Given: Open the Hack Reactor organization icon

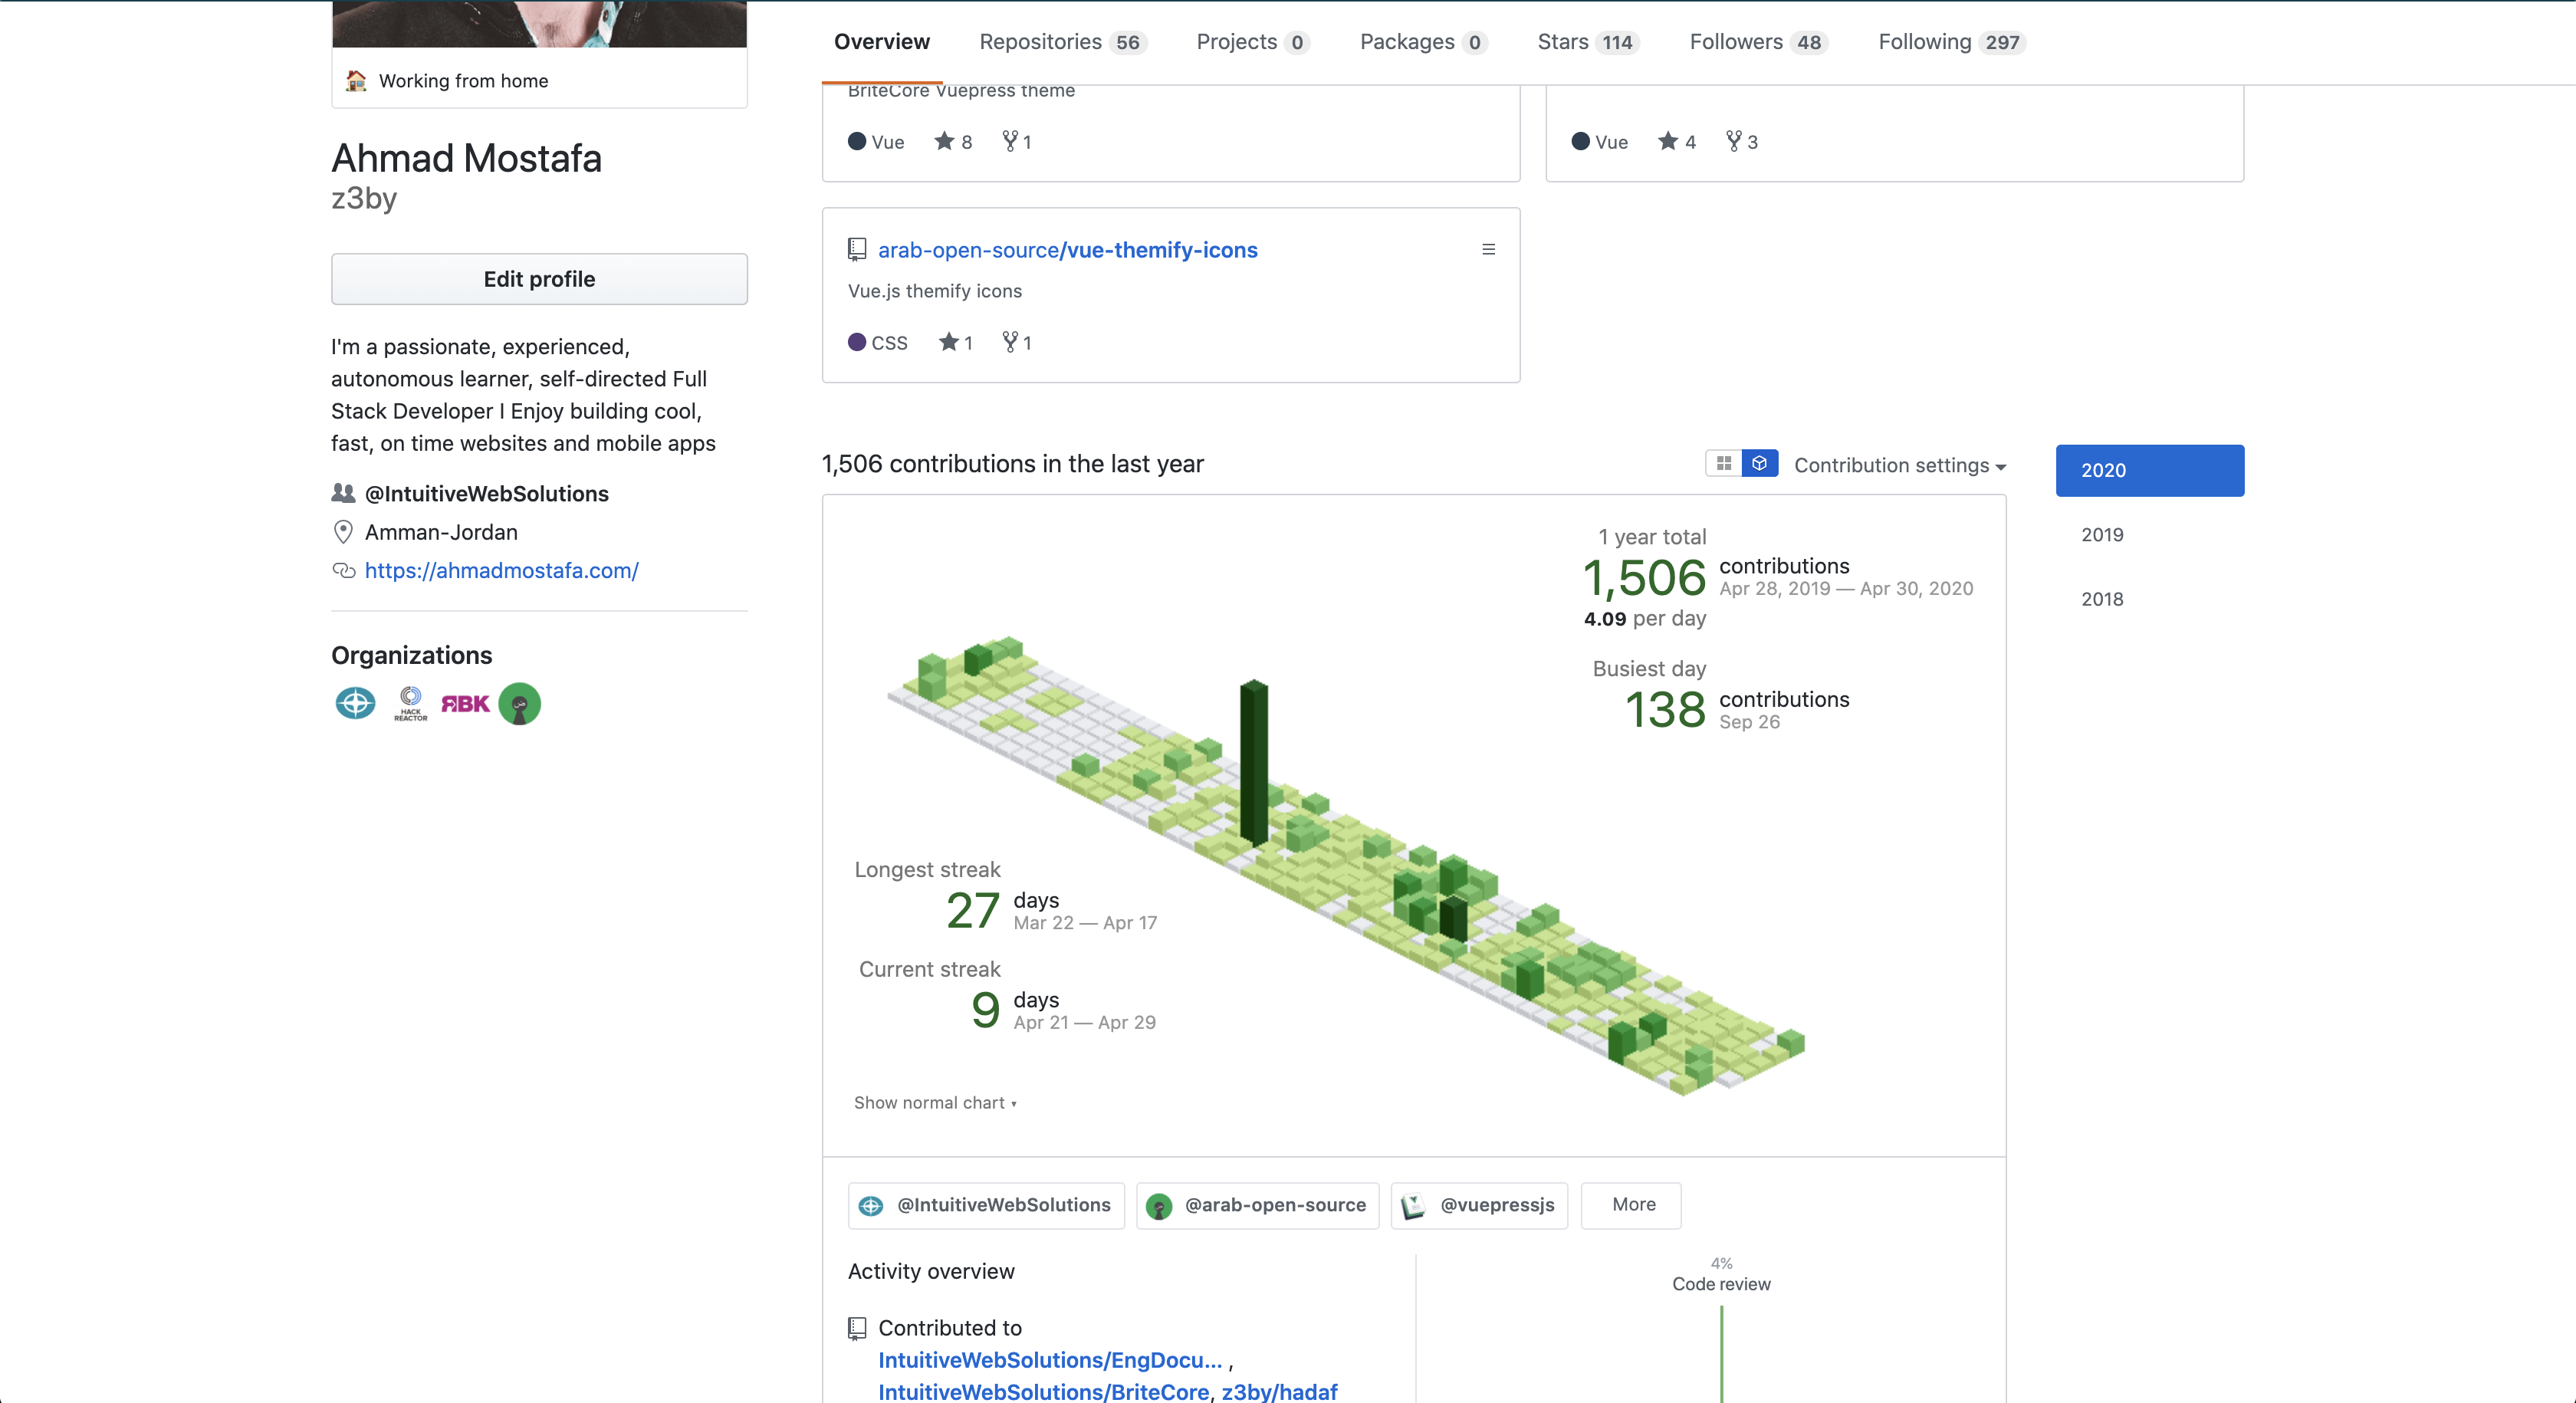Looking at the screenshot, I should click(x=410, y=704).
